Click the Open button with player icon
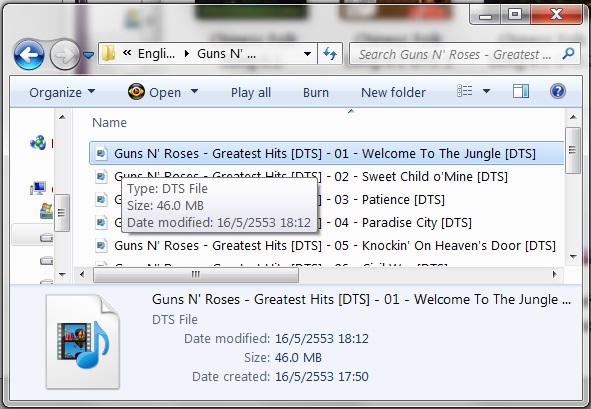591x409 pixels. coord(155,92)
